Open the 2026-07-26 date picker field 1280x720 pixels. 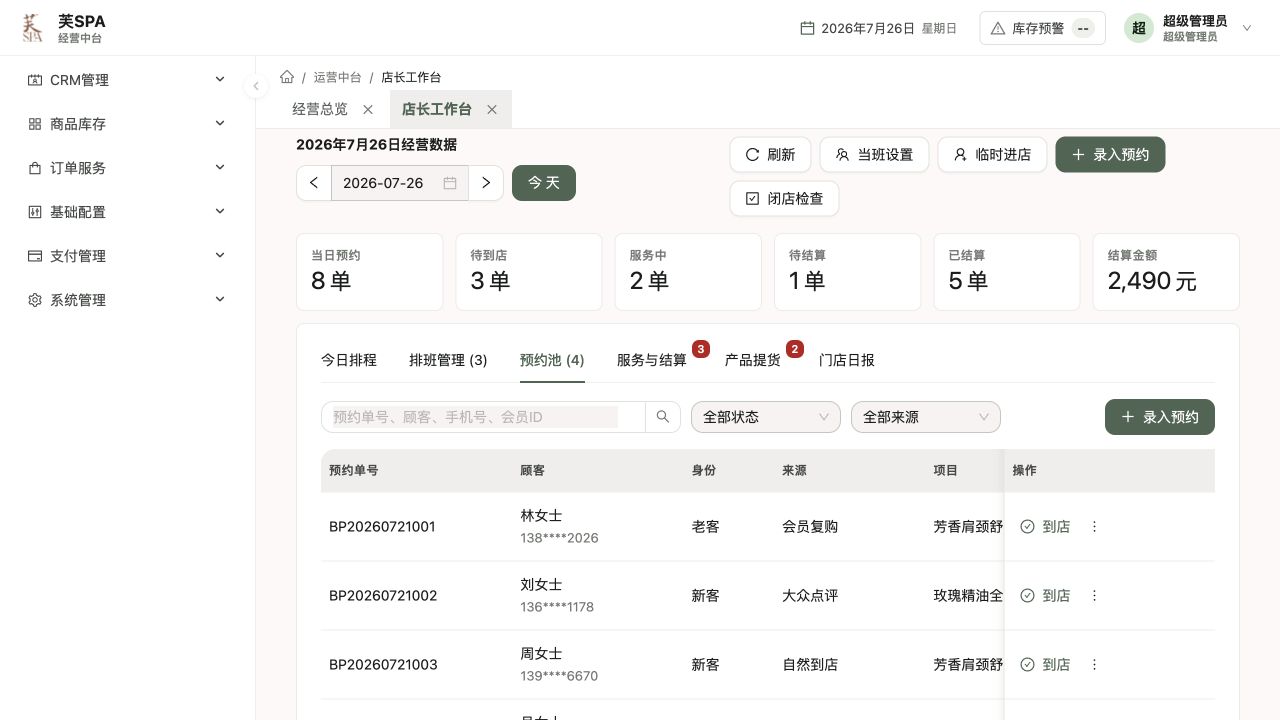point(400,183)
